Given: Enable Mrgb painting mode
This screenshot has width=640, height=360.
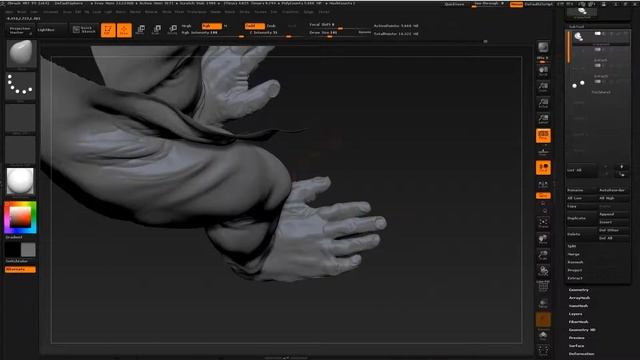Looking at the screenshot, I should [187, 26].
